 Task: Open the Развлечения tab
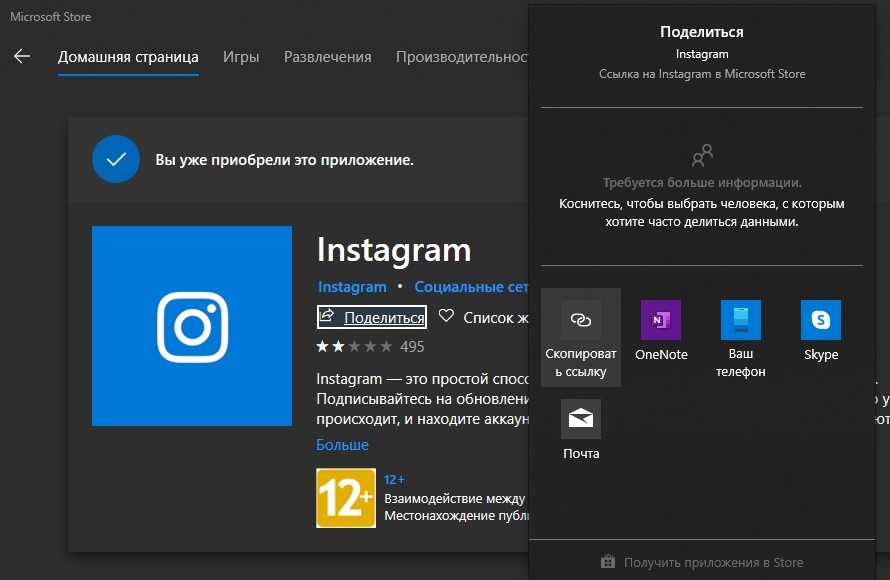click(328, 57)
